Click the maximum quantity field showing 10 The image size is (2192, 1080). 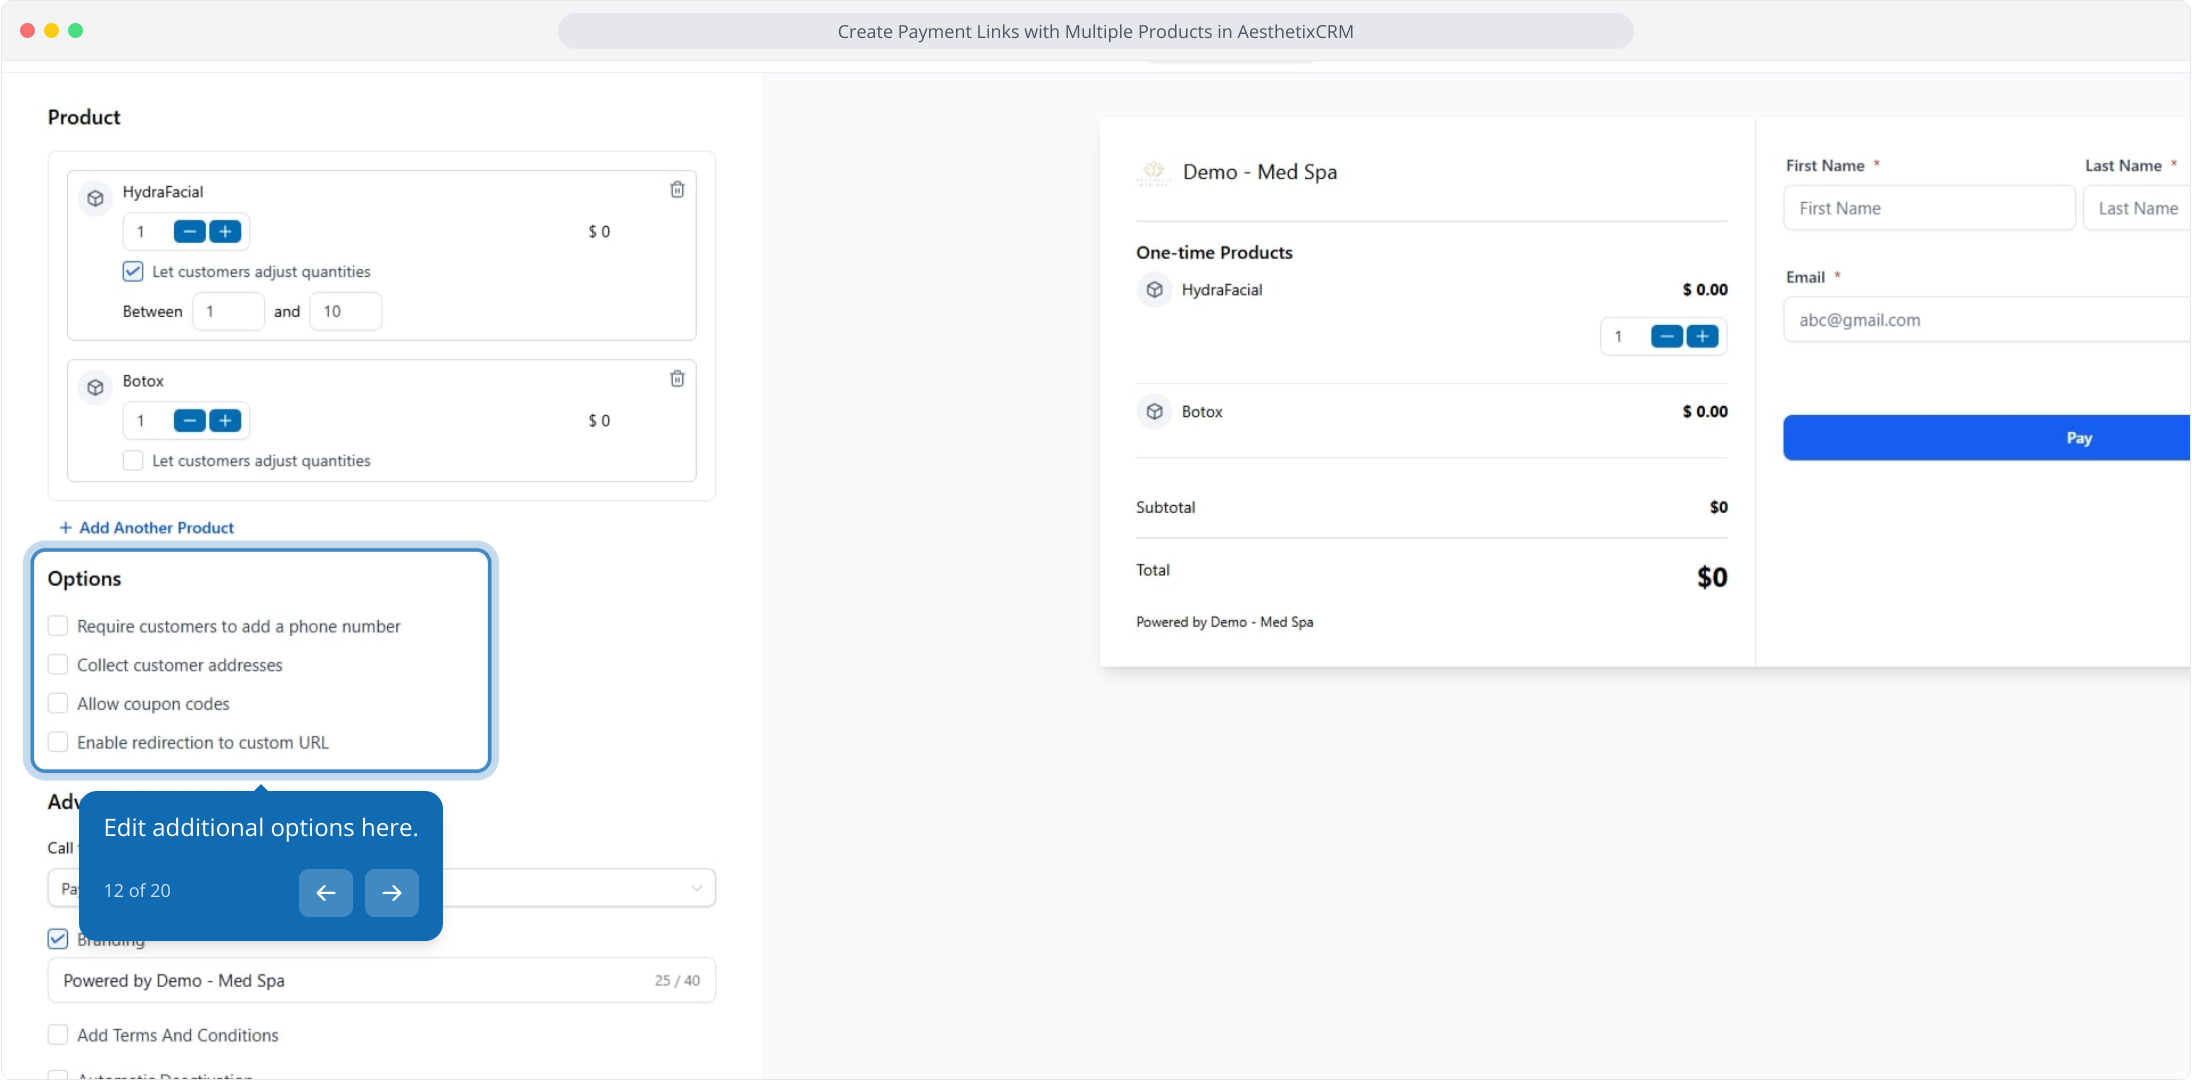345,312
